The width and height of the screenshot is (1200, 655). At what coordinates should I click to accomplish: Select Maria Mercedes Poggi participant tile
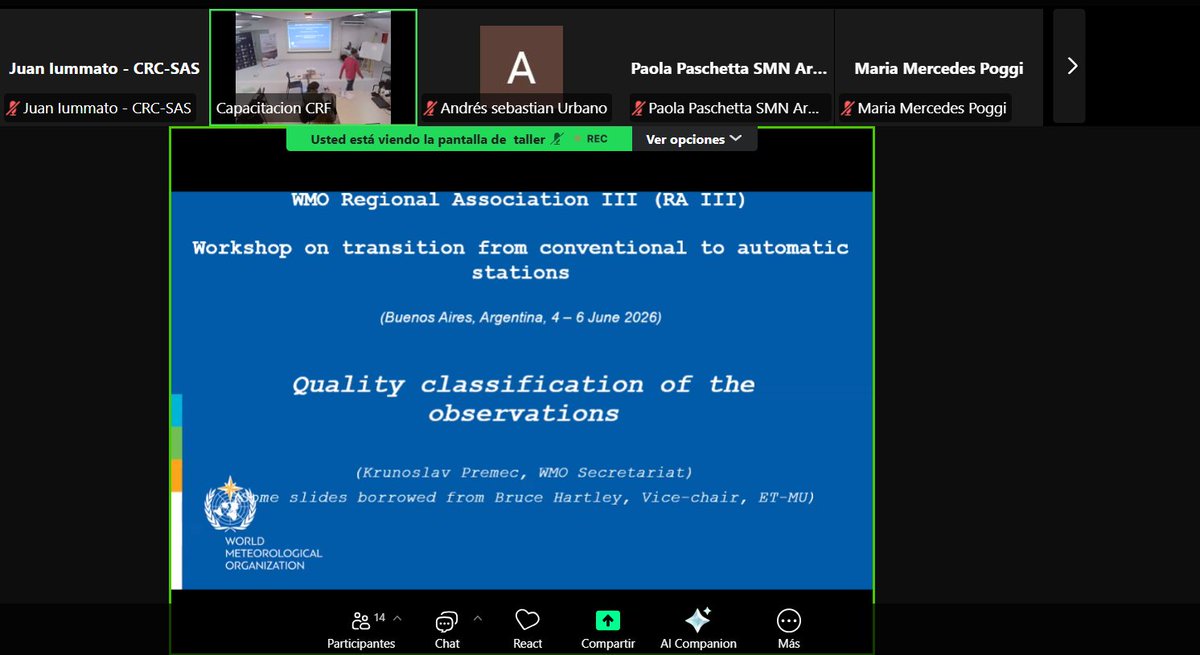(x=938, y=68)
